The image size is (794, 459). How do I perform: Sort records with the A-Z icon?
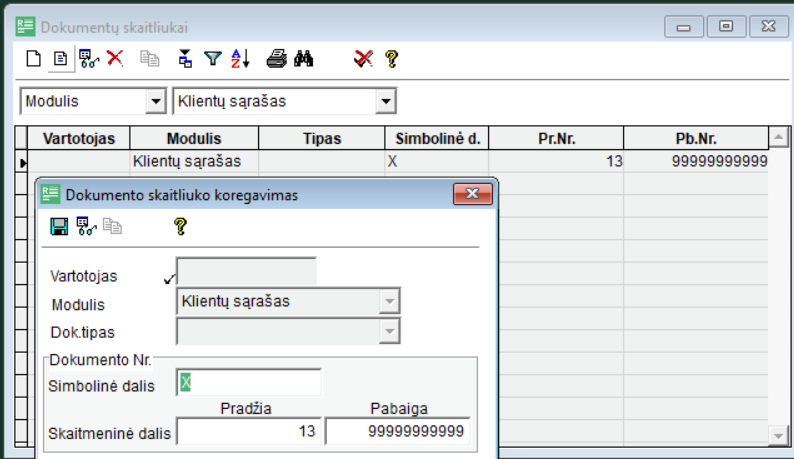coord(240,59)
